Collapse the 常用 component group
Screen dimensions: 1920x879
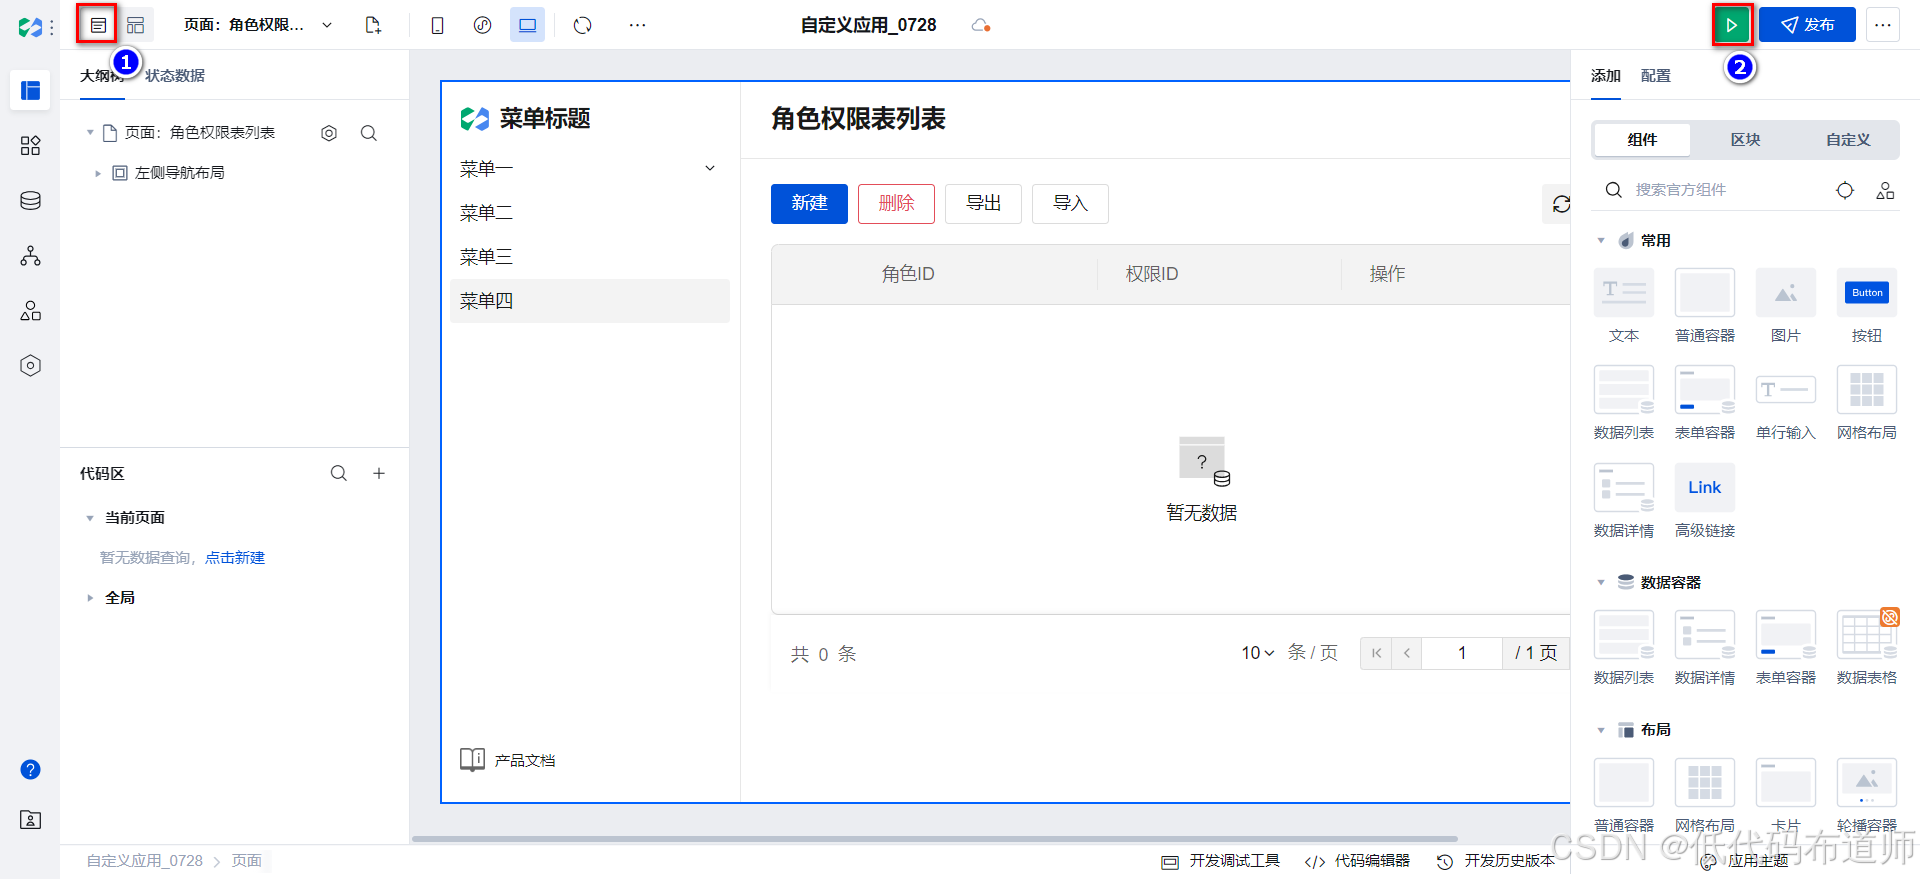(x=1601, y=241)
